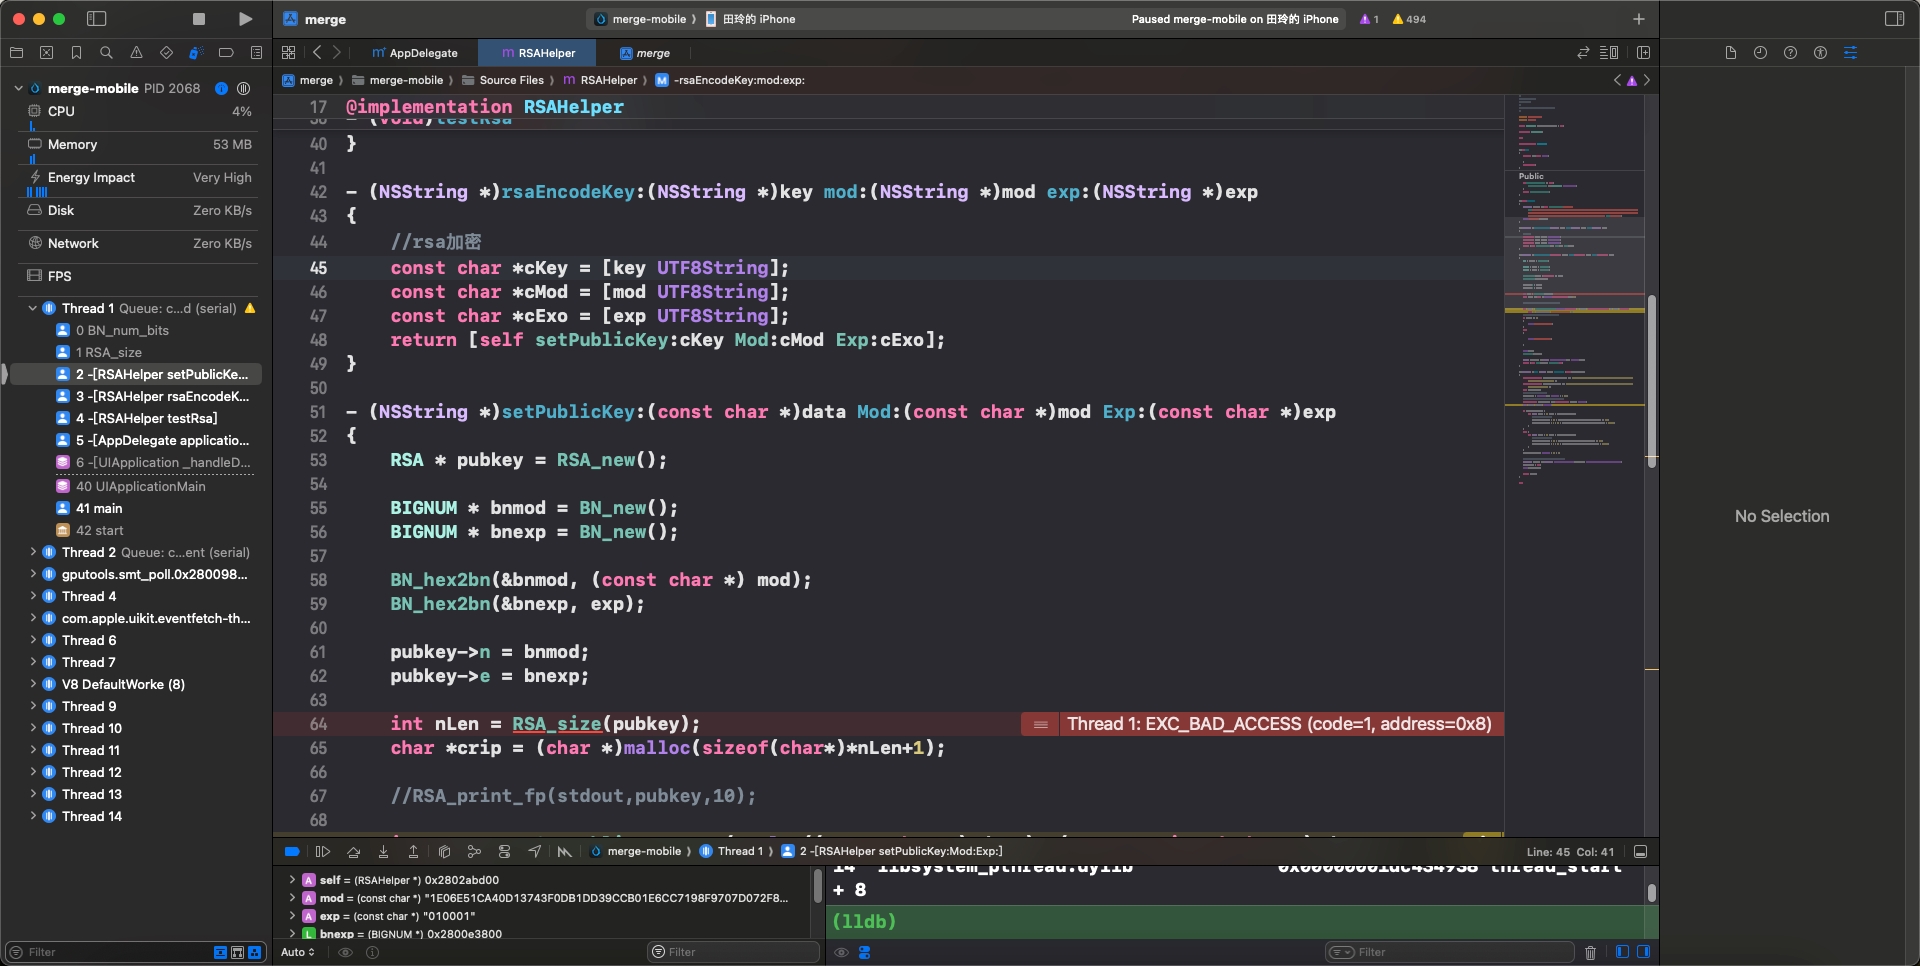Open the Quick Help inspector
Screen dimensions: 1920x966
(1790, 53)
